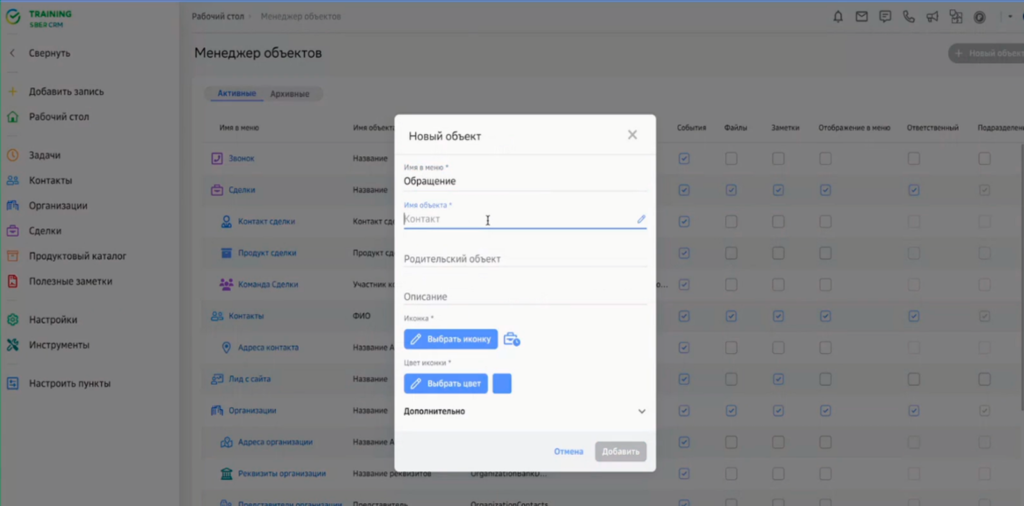The height and width of the screenshot is (506, 1024).
Task: Click the Отображение в меню column header
Action: click(x=854, y=128)
